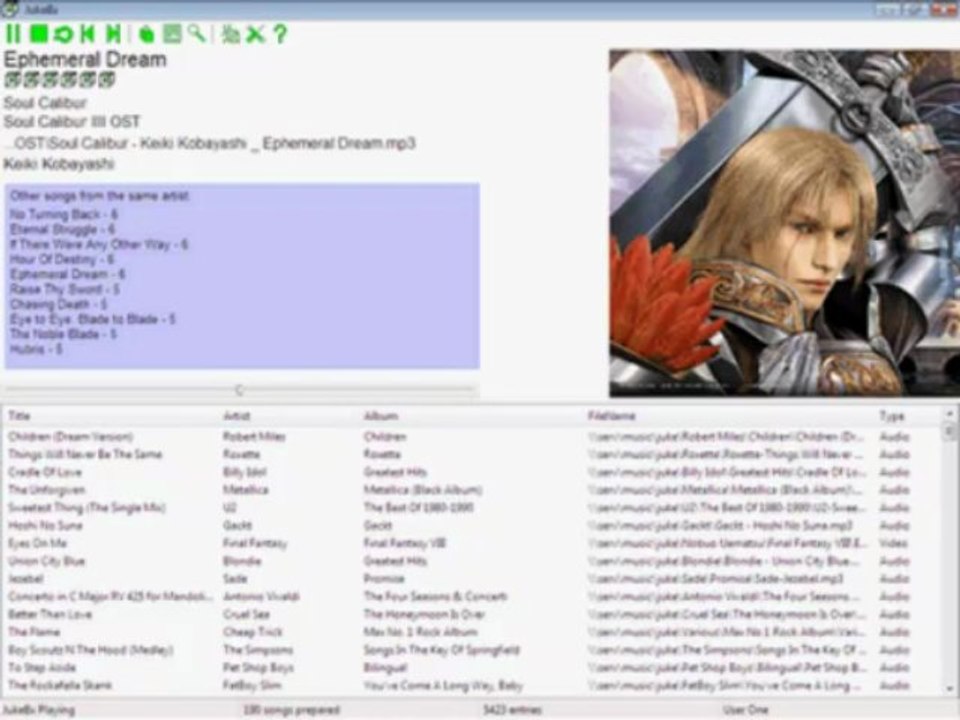Select 'Jezebel' playlist row
The width and height of the screenshot is (960, 720).
tap(471, 579)
